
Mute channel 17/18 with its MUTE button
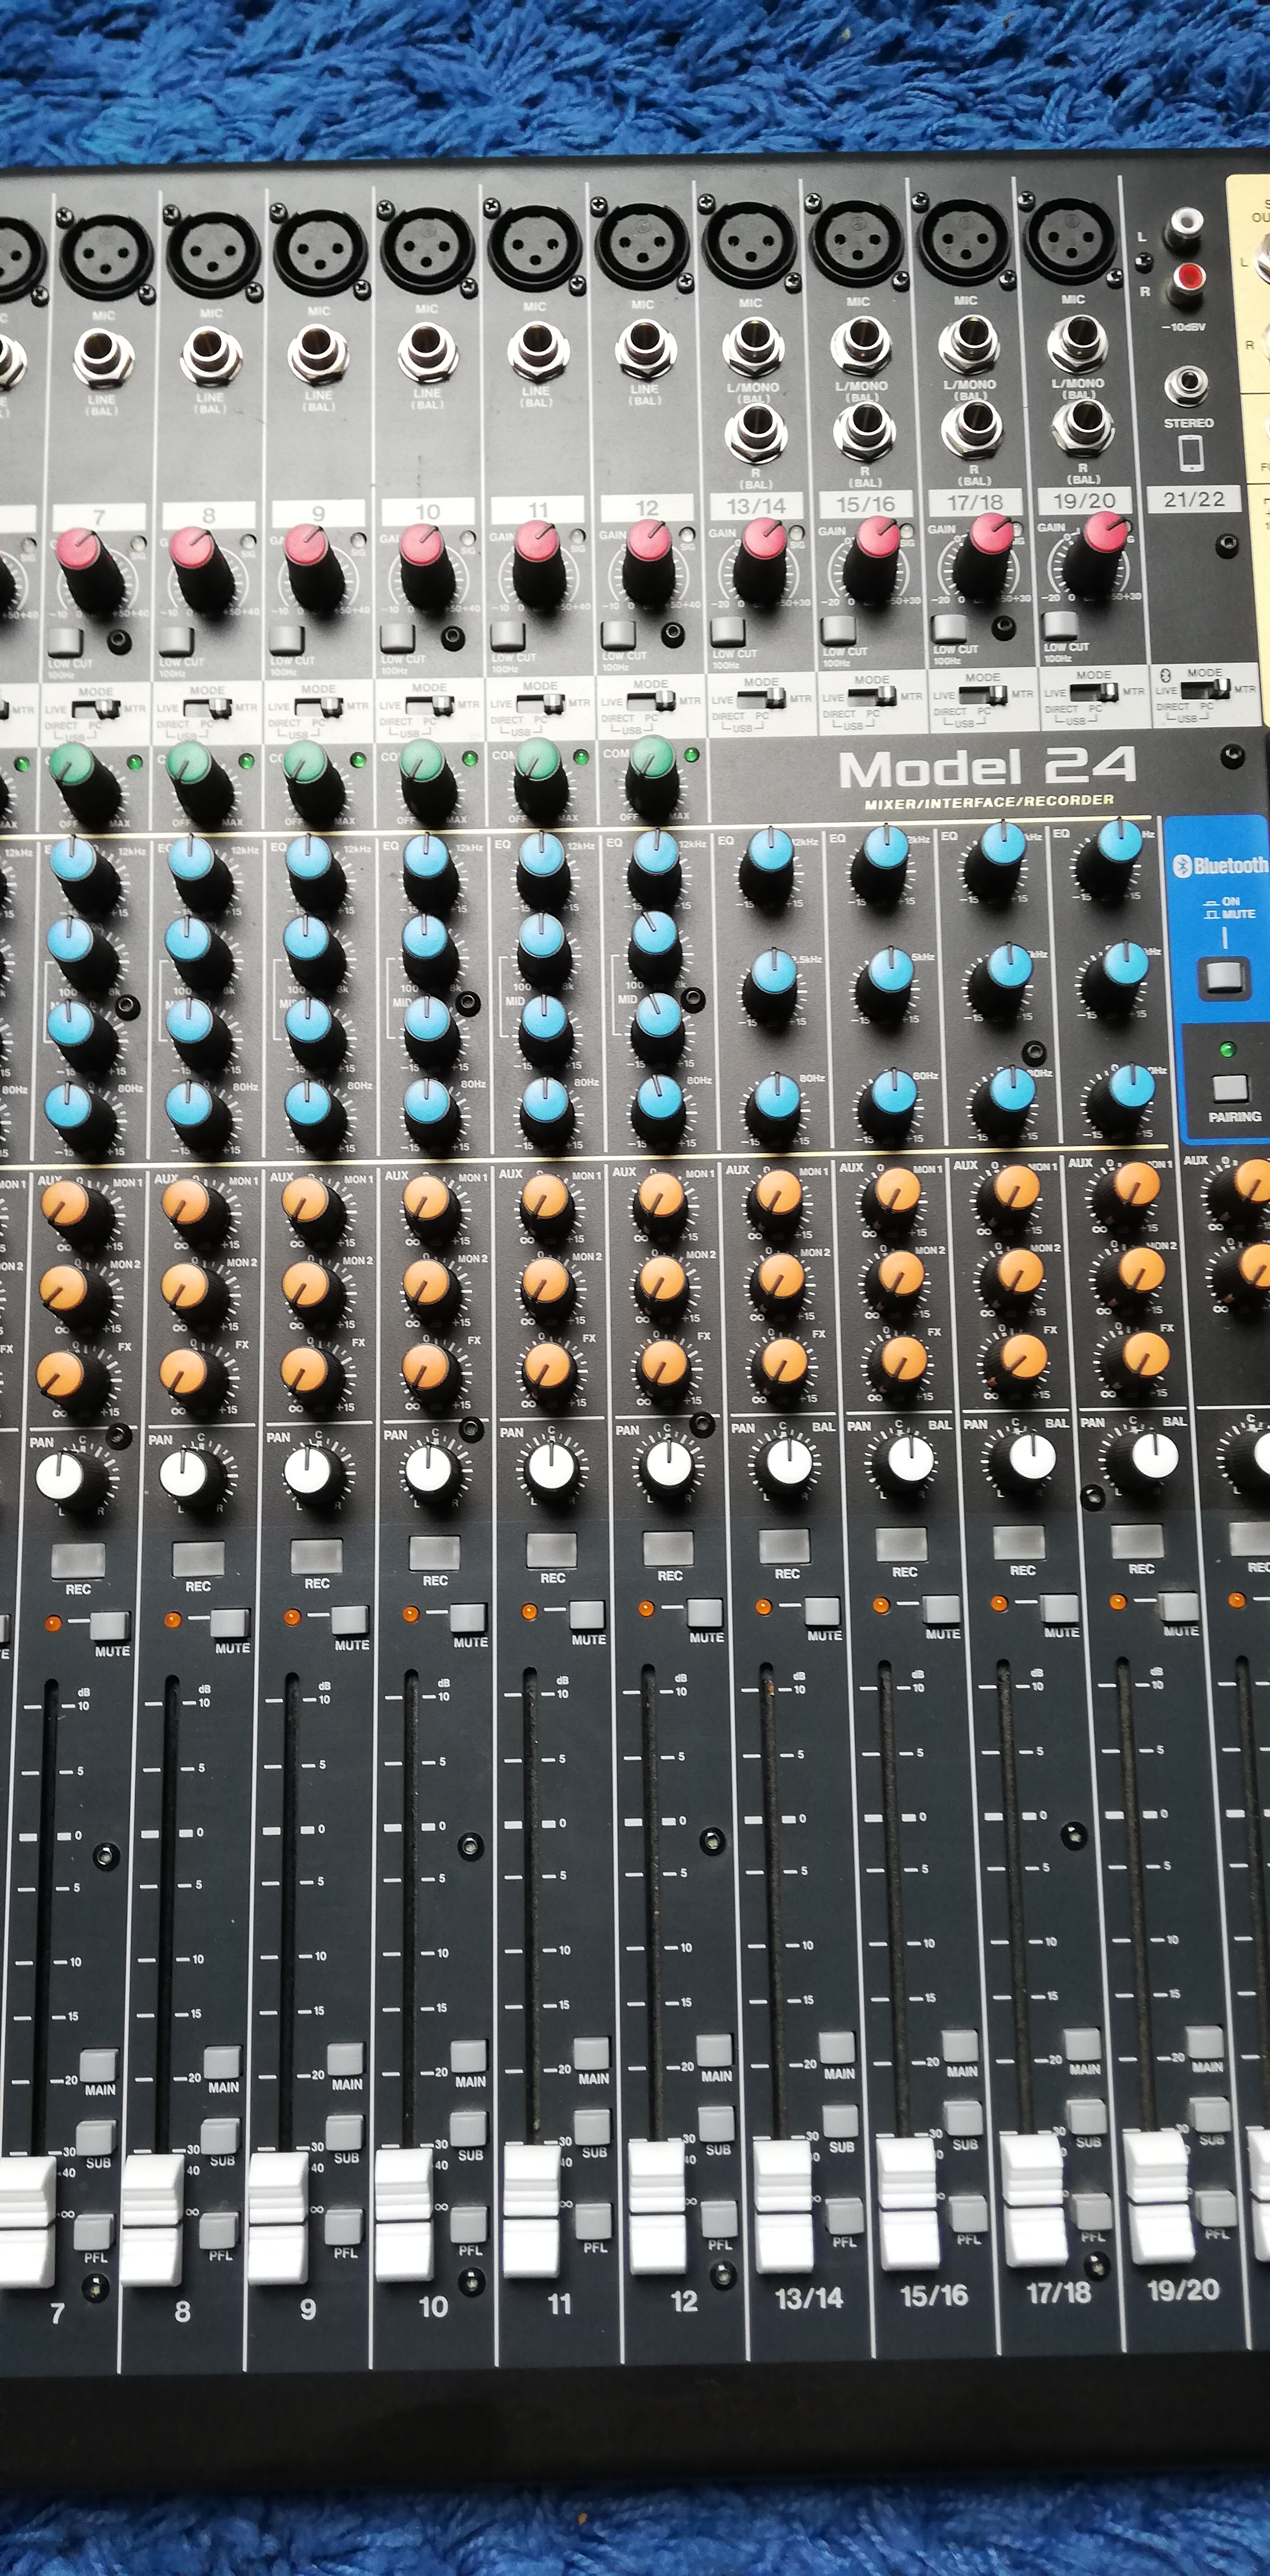click(x=1060, y=1608)
